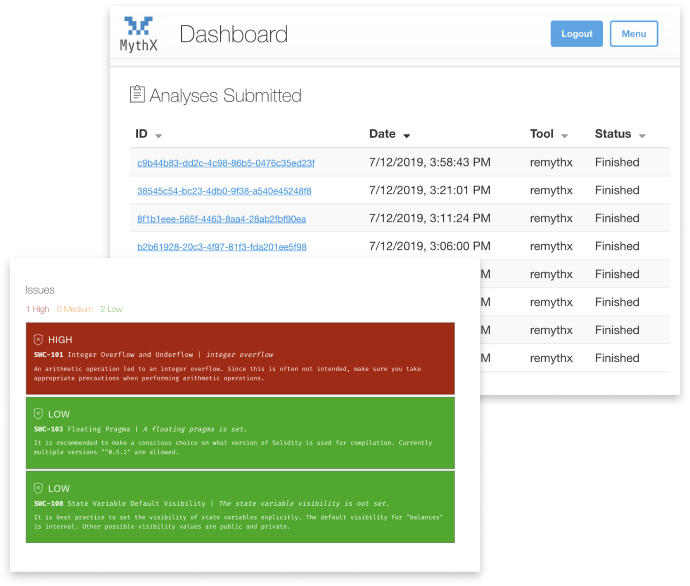Click remythx in the 3:06:00 PM row
This screenshot has height=586, width=690.
(x=551, y=246)
